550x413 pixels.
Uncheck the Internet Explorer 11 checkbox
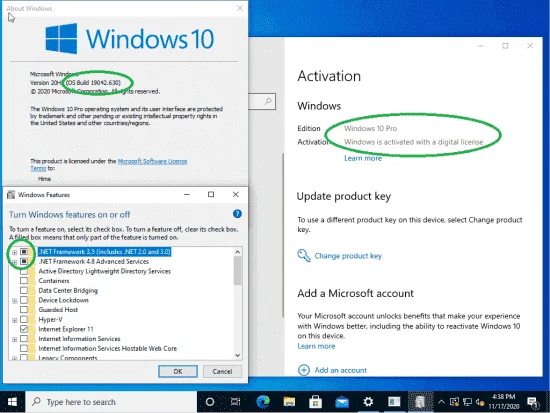(24, 329)
